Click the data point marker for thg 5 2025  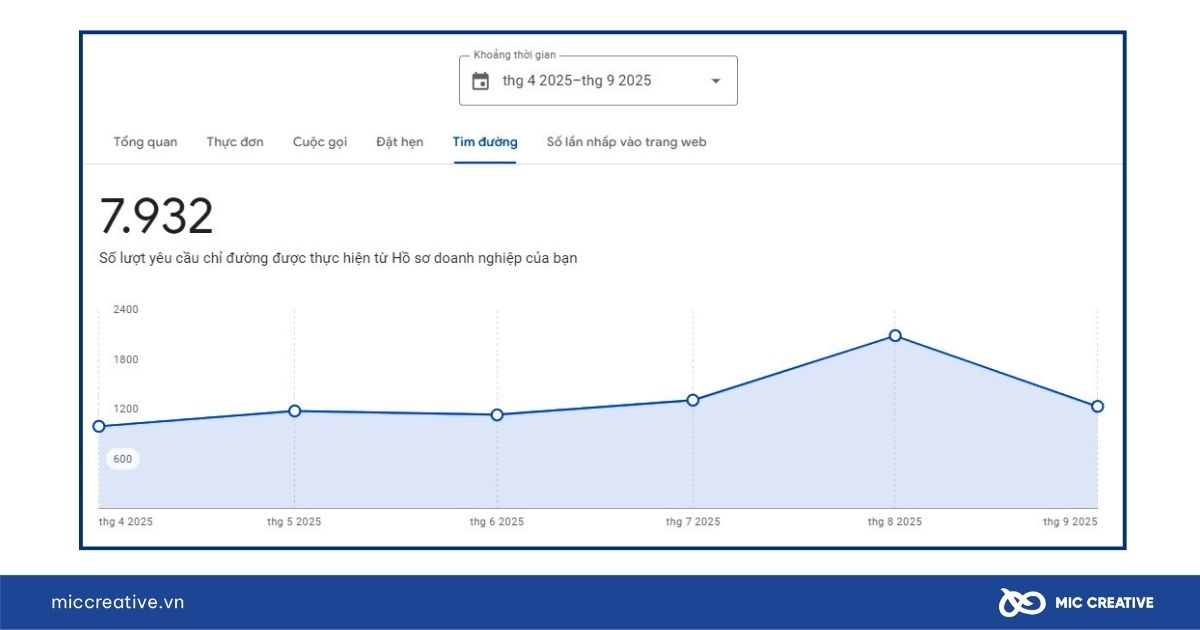294,410
